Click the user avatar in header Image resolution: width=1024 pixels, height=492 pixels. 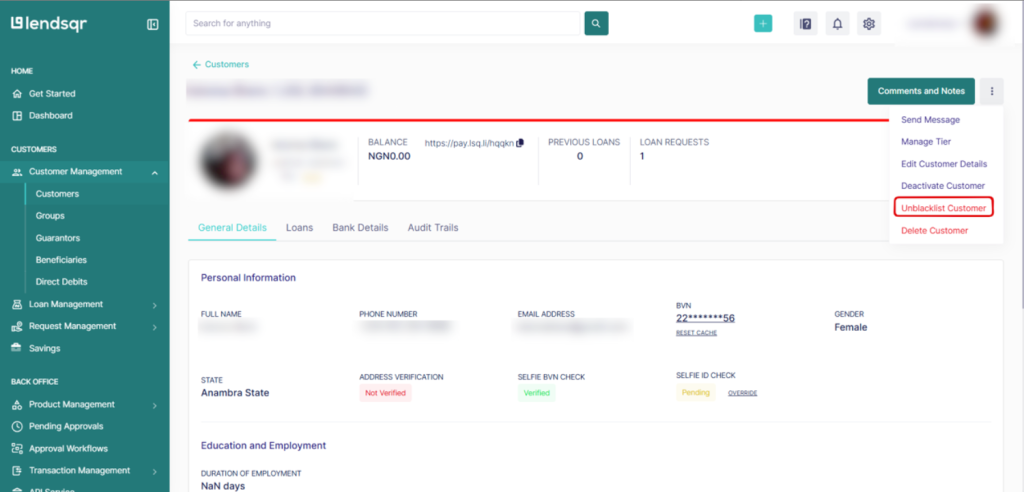pos(985,24)
